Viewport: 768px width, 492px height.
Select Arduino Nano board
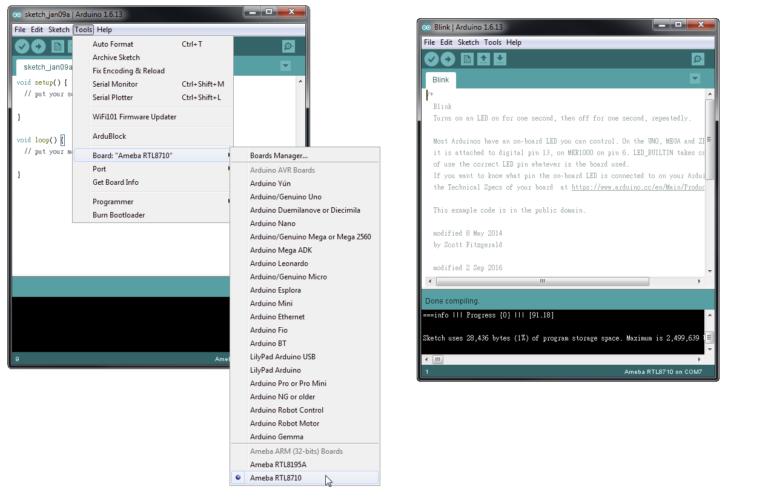click(x=305, y=223)
